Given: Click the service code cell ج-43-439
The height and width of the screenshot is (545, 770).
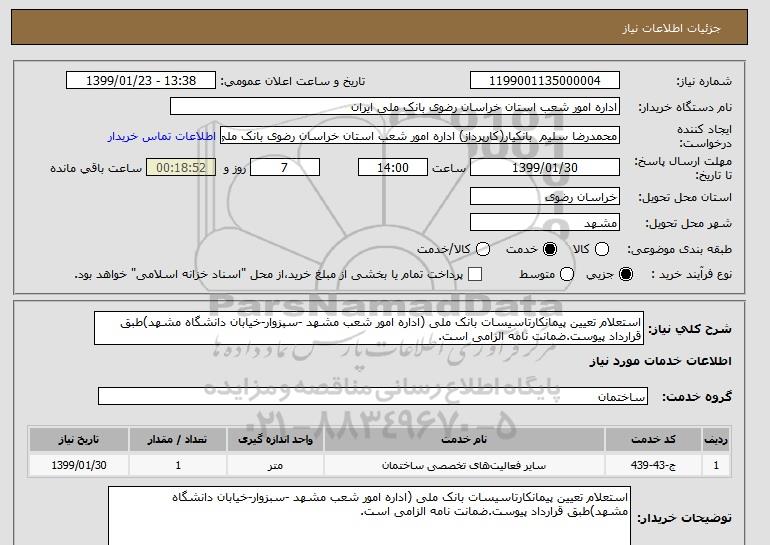Looking at the screenshot, I should click(653, 465).
